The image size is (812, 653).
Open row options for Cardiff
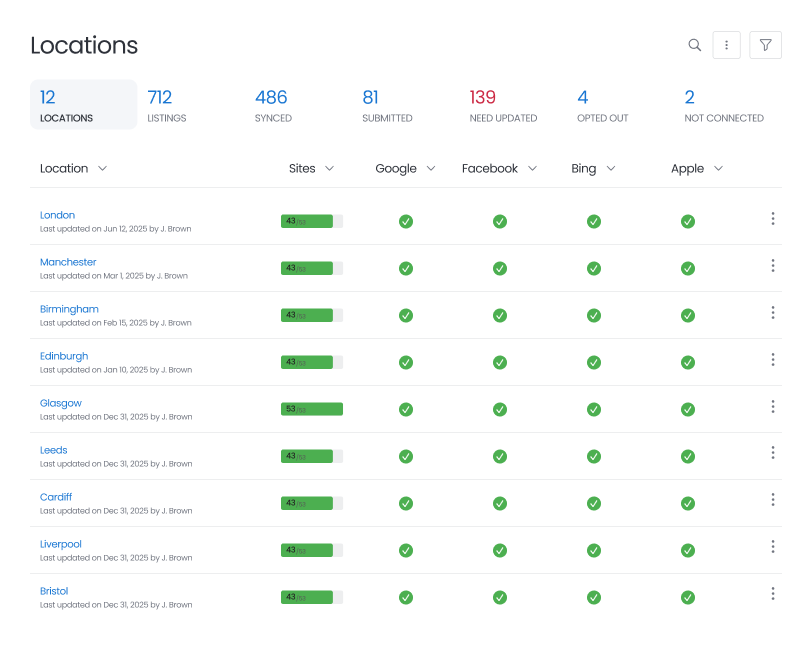pyautogui.click(x=773, y=500)
